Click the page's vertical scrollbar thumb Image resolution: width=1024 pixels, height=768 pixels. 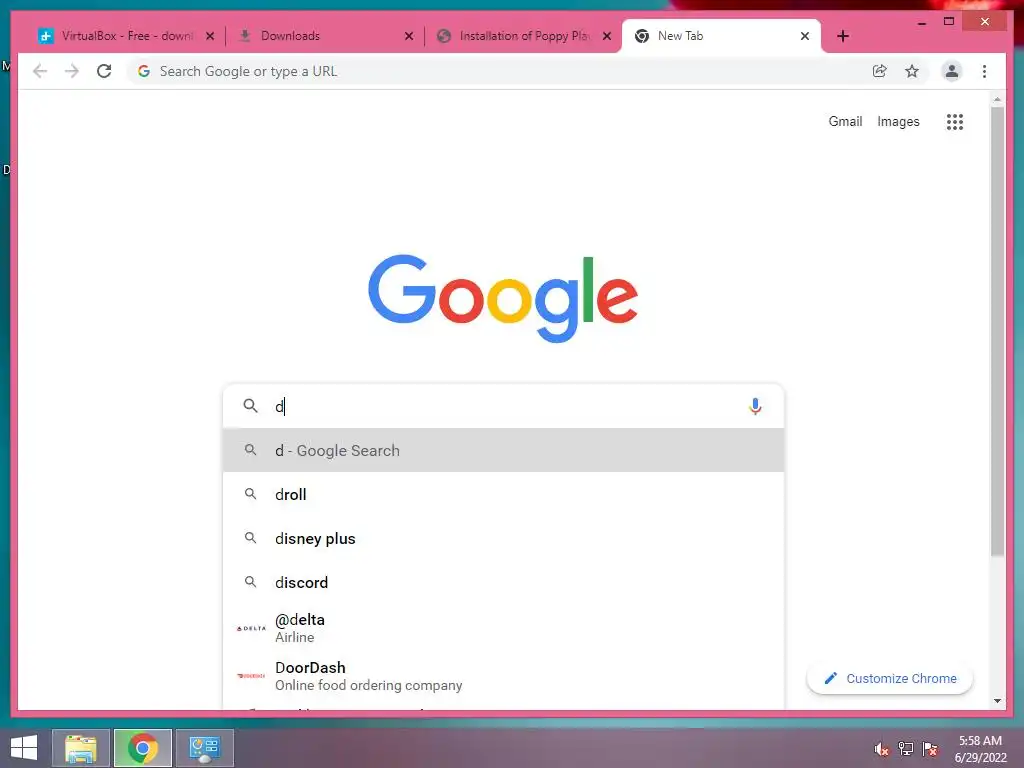[x=997, y=332]
